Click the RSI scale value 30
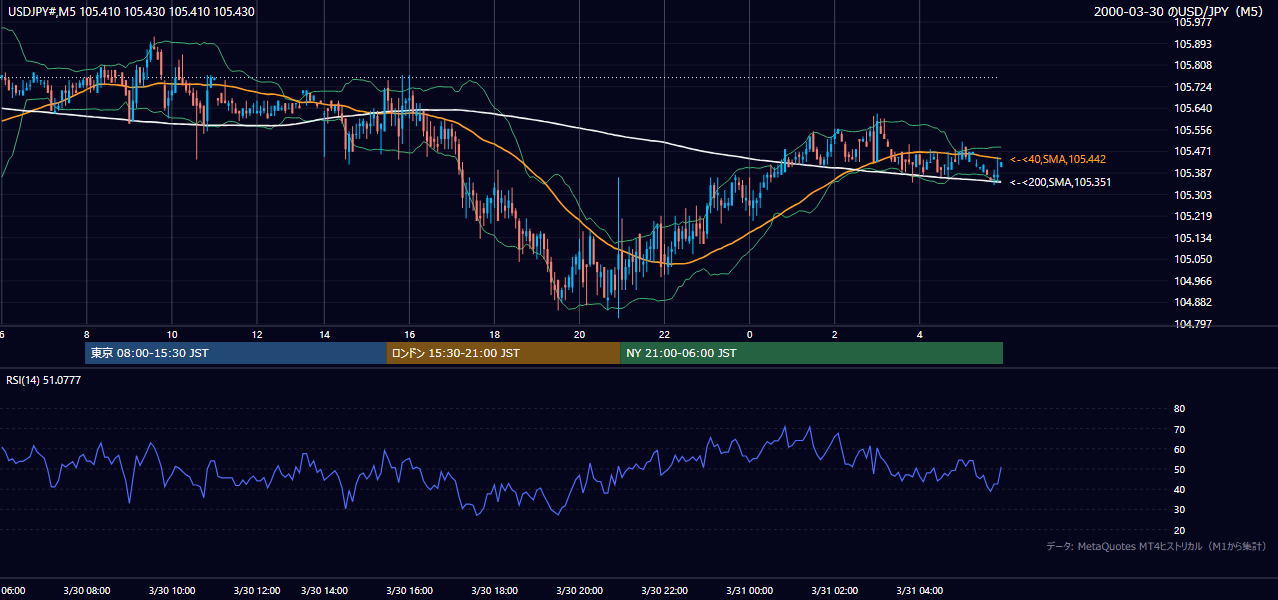The image size is (1278, 600). (1179, 510)
